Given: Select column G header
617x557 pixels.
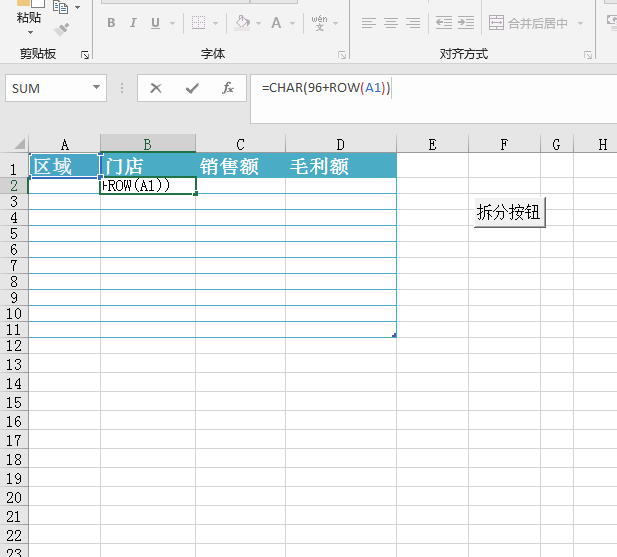Looking at the screenshot, I should point(556,144).
